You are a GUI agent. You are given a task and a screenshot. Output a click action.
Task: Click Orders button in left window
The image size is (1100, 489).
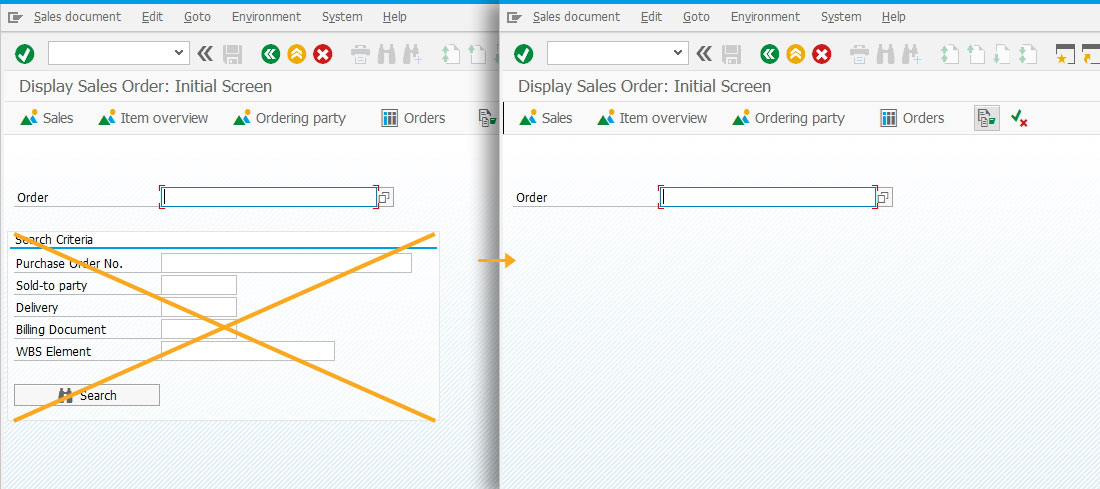[x=413, y=119]
